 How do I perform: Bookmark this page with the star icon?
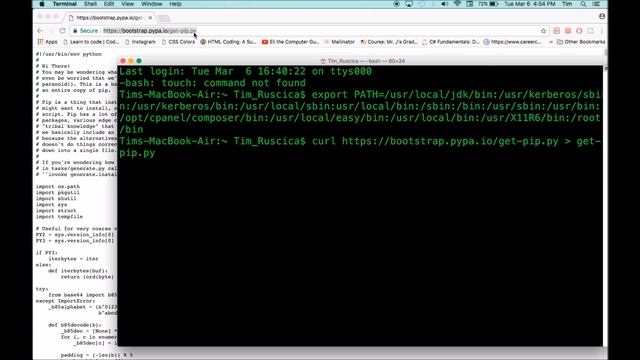click(543, 31)
